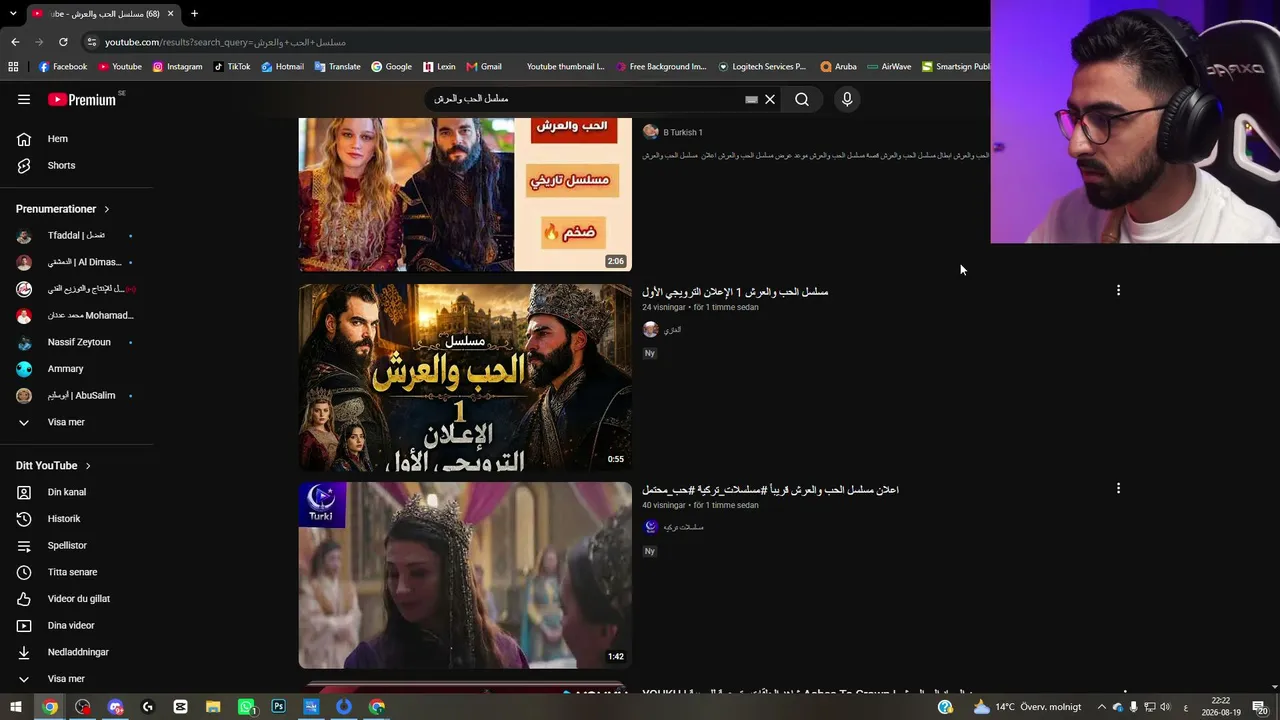Open Al Dimas channel subscription
This screenshot has height=720, width=1280.
pyautogui.click(x=77, y=262)
